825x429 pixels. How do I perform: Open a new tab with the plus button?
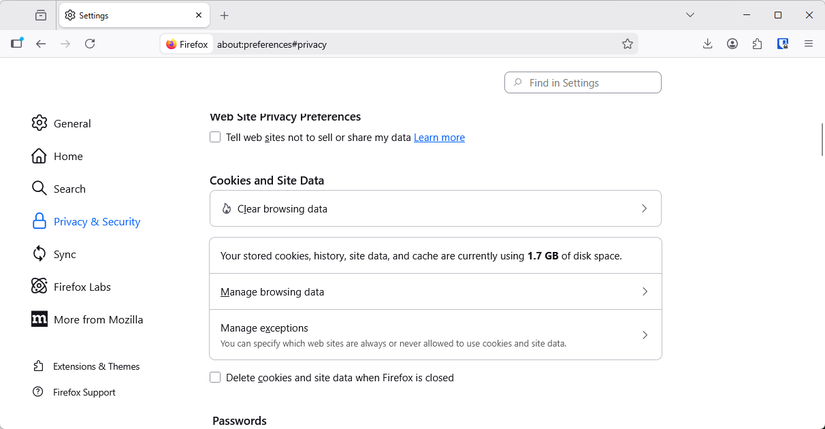point(224,15)
